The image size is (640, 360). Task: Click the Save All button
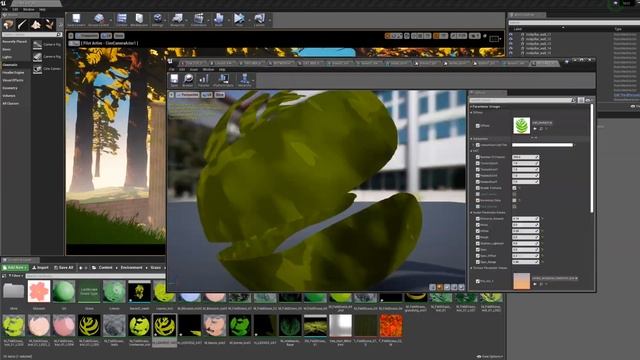click(64, 268)
